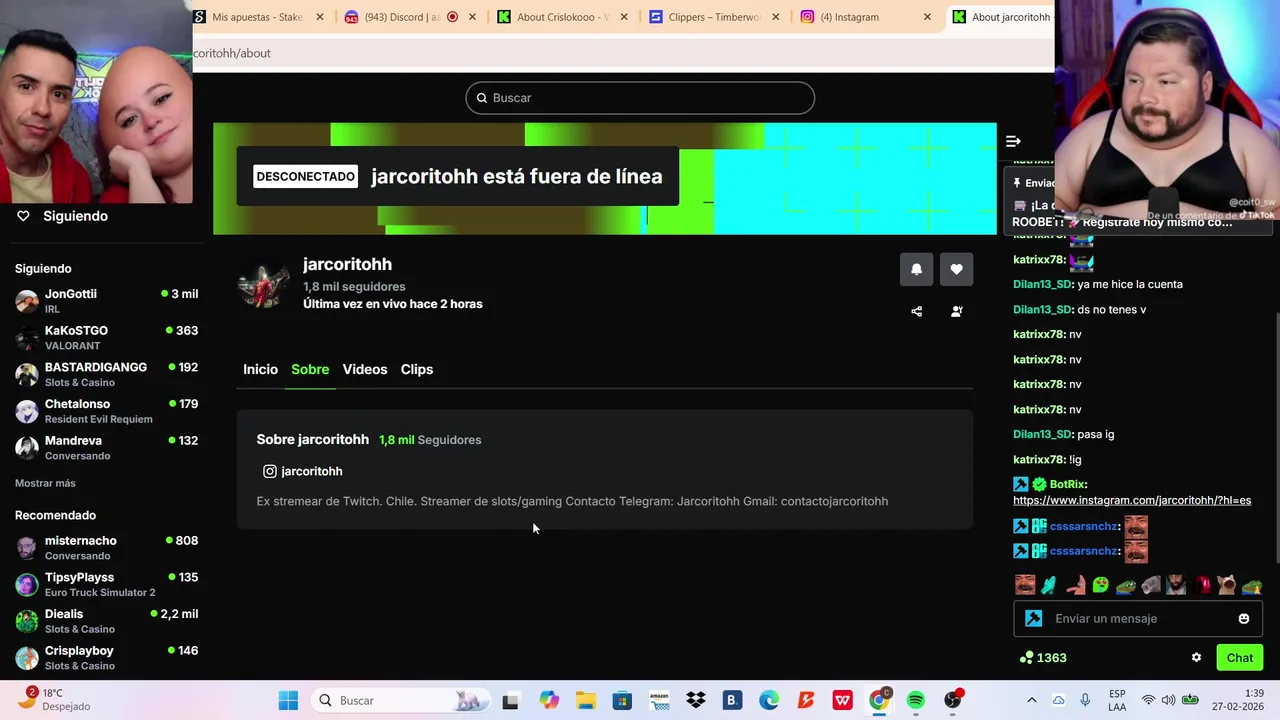Select the red siren quick emote

click(x=1203, y=585)
